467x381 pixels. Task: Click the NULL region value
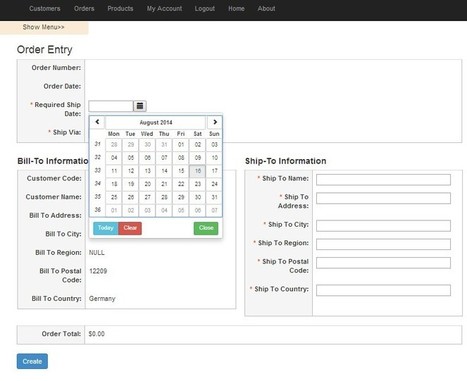point(97,253)
